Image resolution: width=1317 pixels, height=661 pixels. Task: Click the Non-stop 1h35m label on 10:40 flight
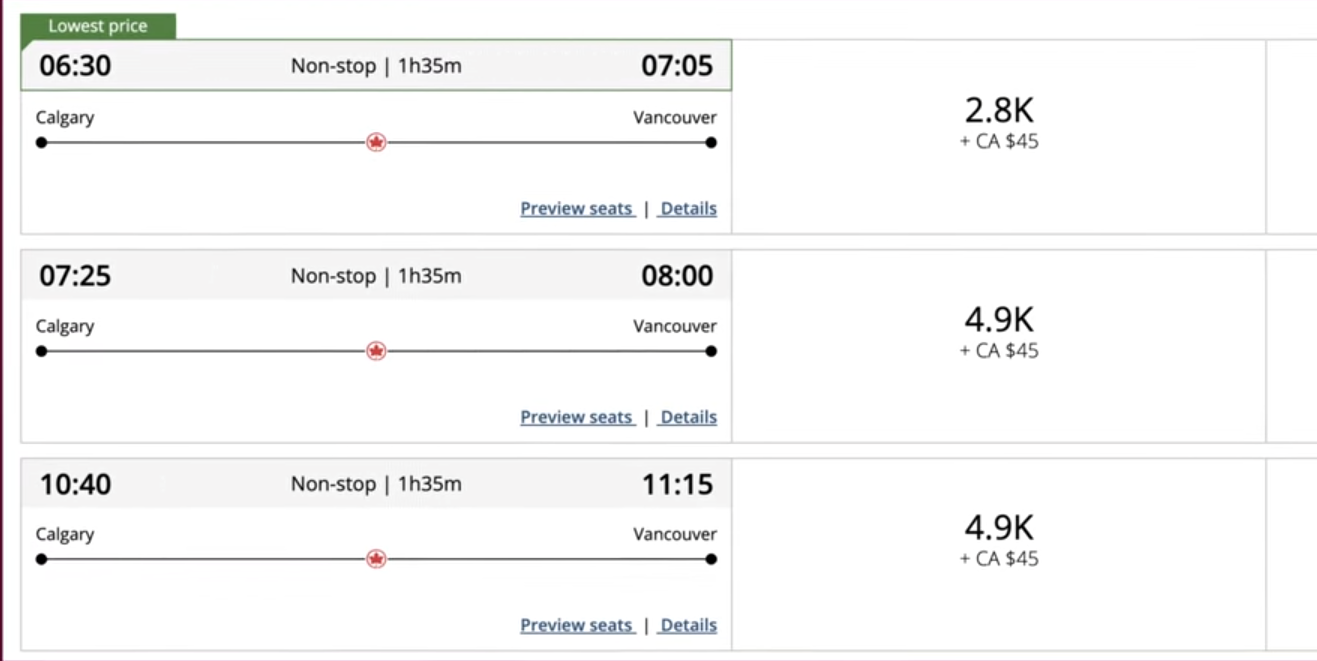376,484
